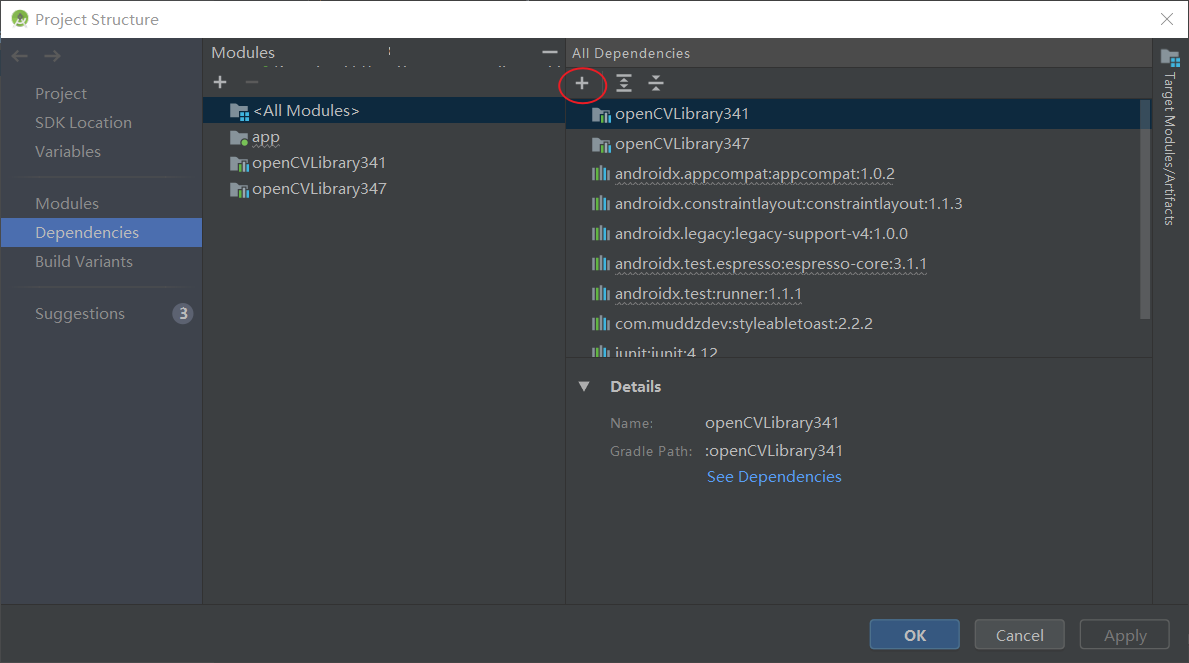
Task: Click module icon beside openCVLibrary347 dependency
Action: coord(601,144)
